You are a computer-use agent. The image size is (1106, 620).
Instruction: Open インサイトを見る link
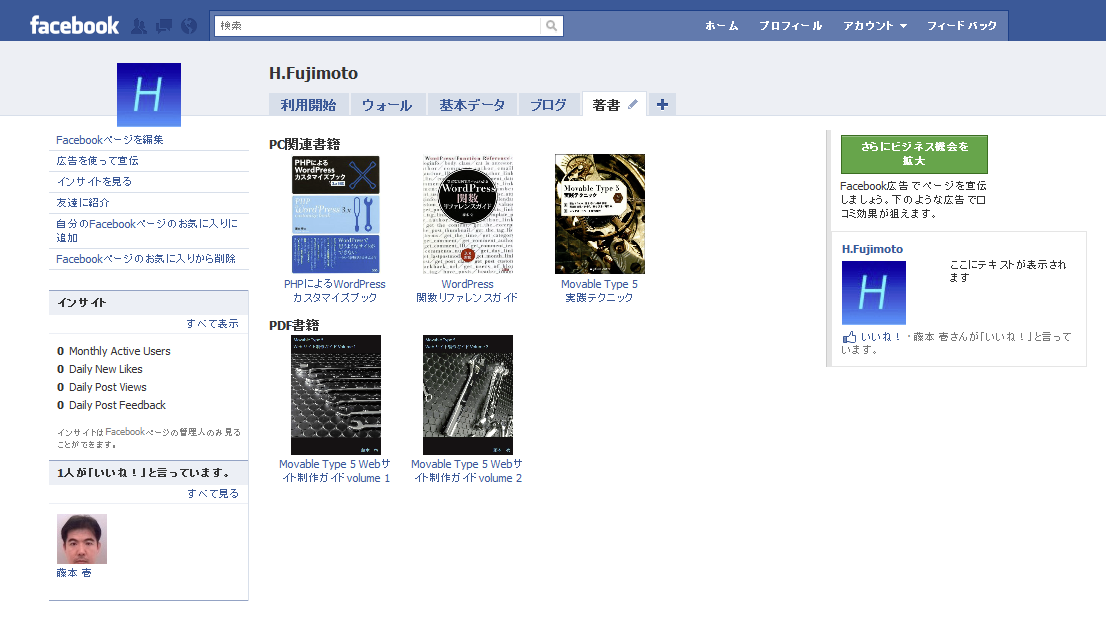point(94,181)
